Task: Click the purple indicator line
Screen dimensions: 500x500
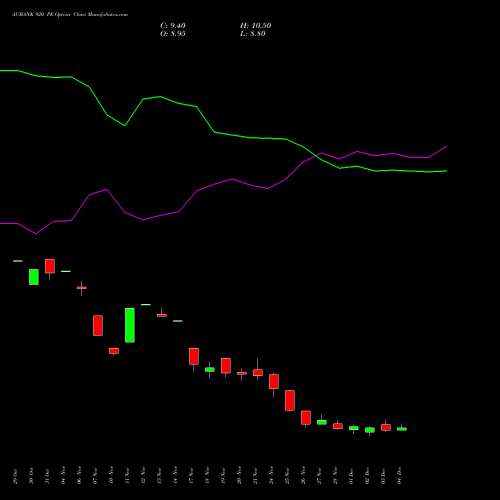Action: pyautogui.click(x=197, y=191)
